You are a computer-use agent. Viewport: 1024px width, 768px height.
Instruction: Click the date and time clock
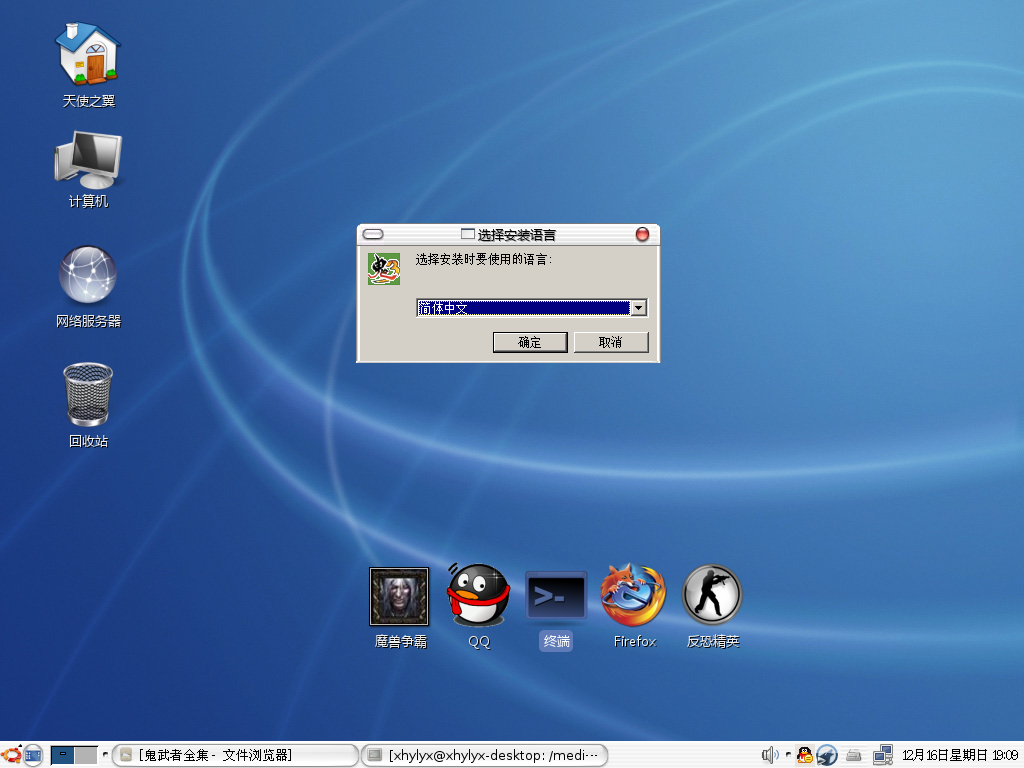click(960, 756)
